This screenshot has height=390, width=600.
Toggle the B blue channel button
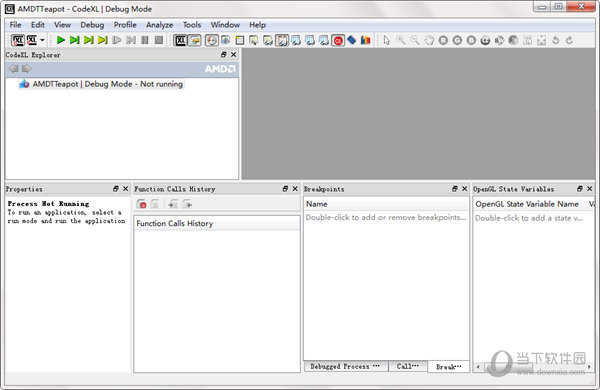point(471,40)
